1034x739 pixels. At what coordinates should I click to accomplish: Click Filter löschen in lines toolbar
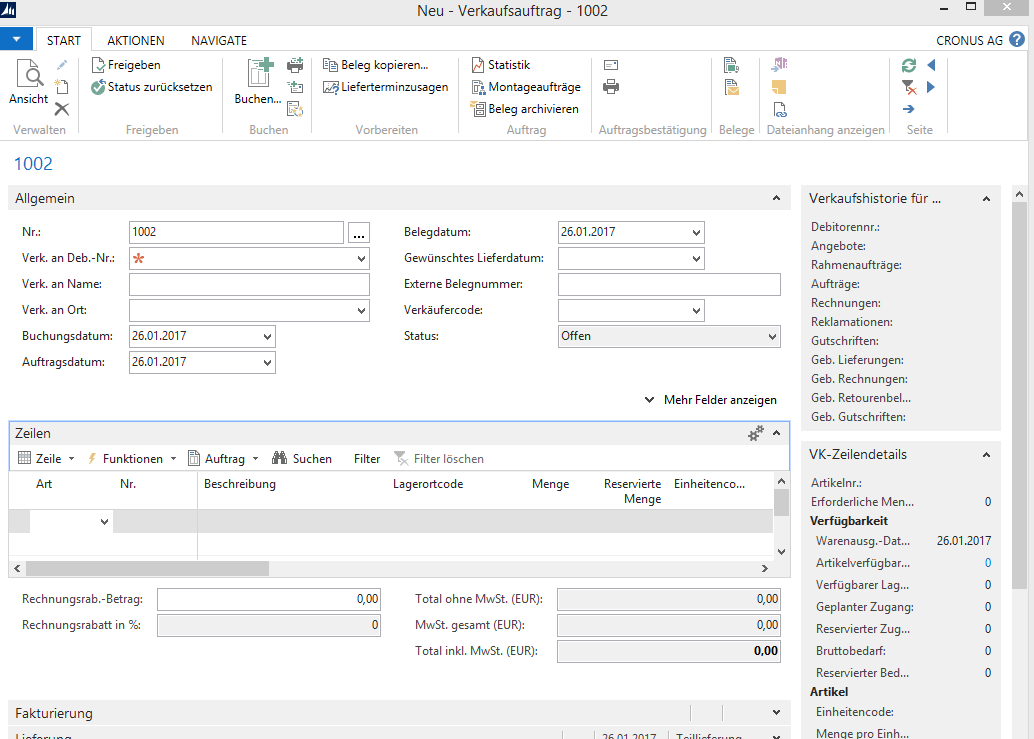point(439,459)
